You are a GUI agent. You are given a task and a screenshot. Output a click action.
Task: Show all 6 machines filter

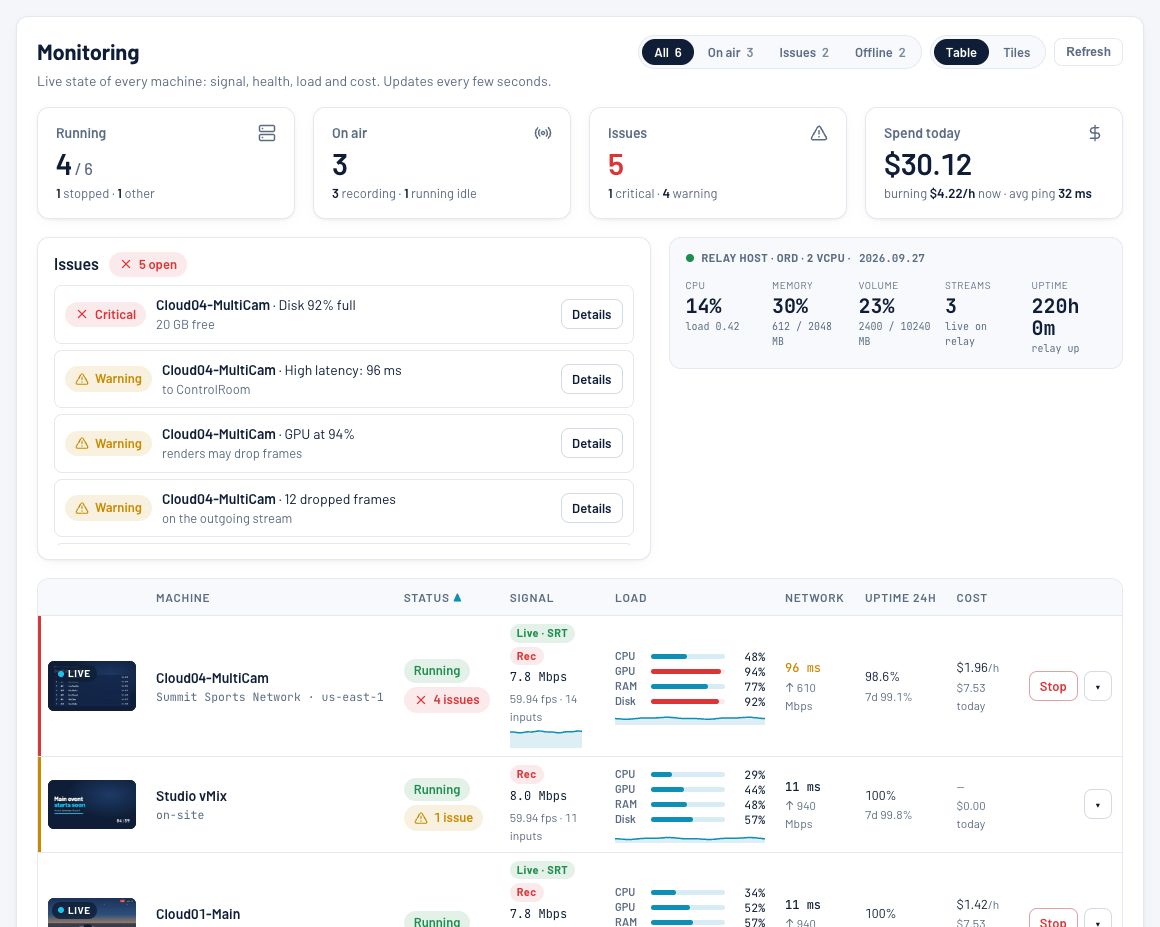tap(667, 53)
